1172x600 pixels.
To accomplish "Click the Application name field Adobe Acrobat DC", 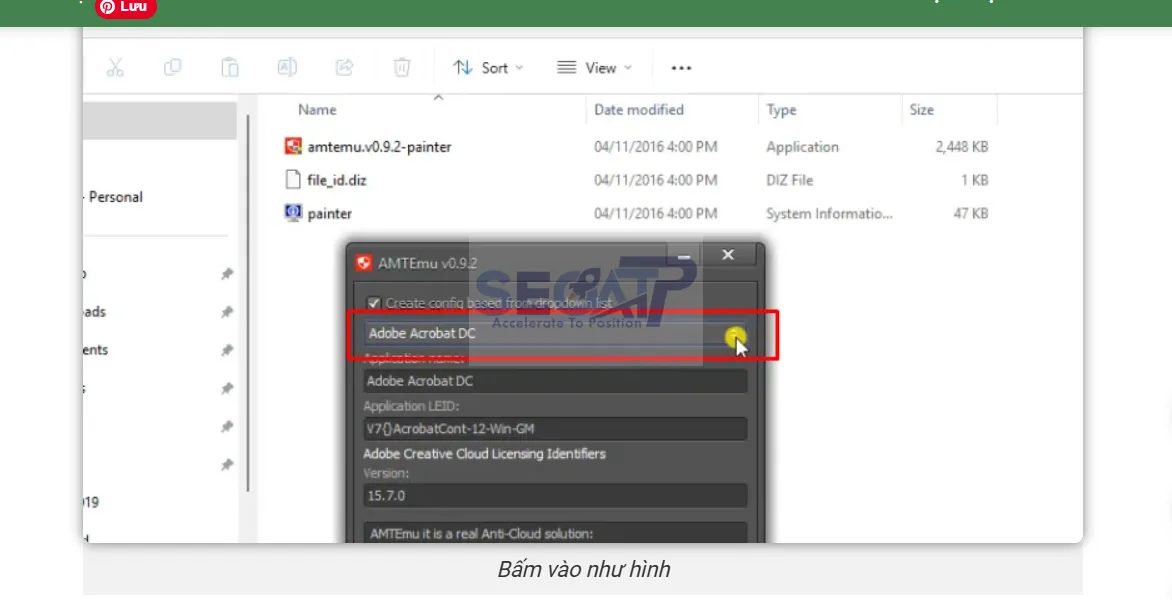I will click(x=555, y=381).
